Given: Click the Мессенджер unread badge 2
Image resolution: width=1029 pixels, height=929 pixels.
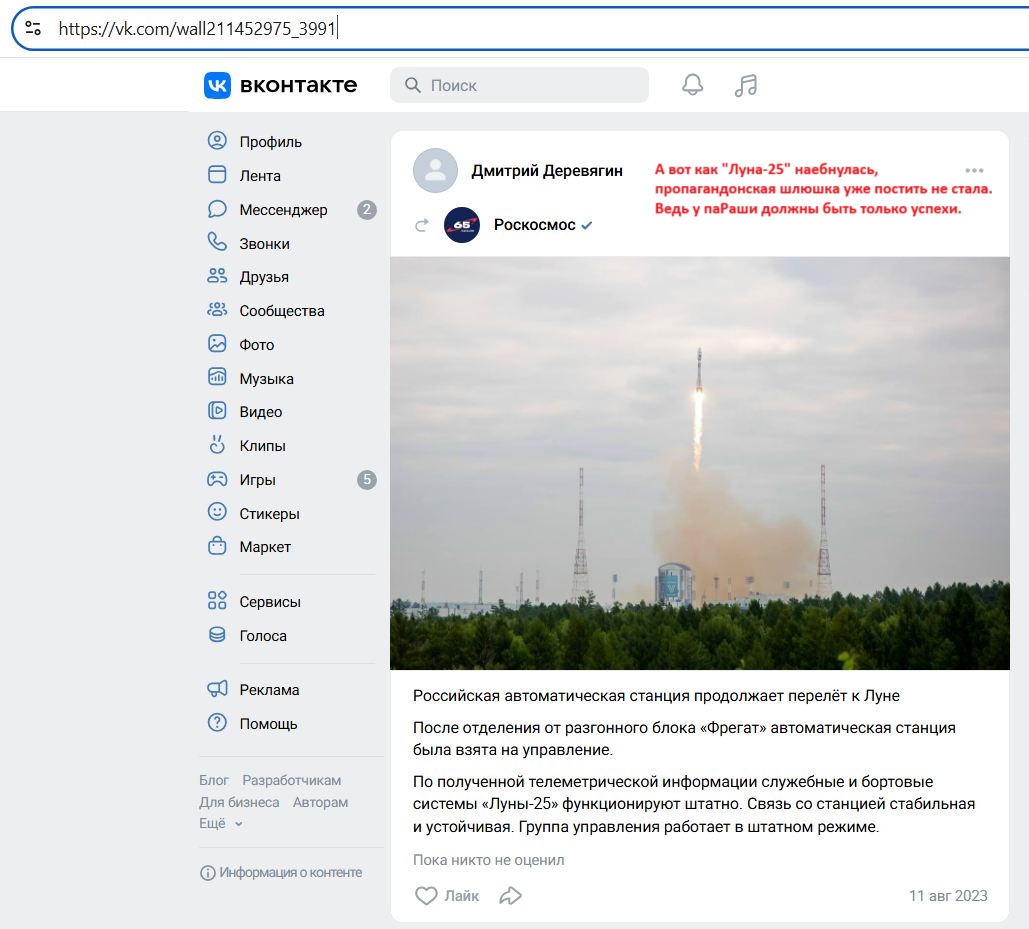Looking at the screenshot, I should point(367,210).
